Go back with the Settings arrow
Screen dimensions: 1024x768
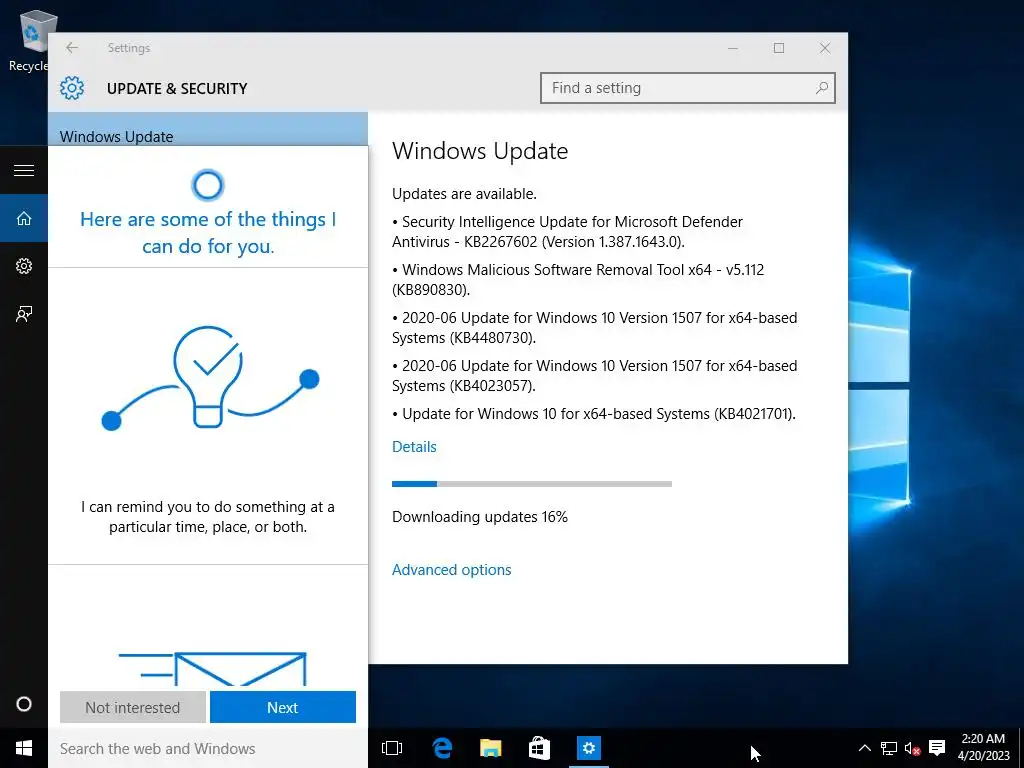(x=72, y=48)
